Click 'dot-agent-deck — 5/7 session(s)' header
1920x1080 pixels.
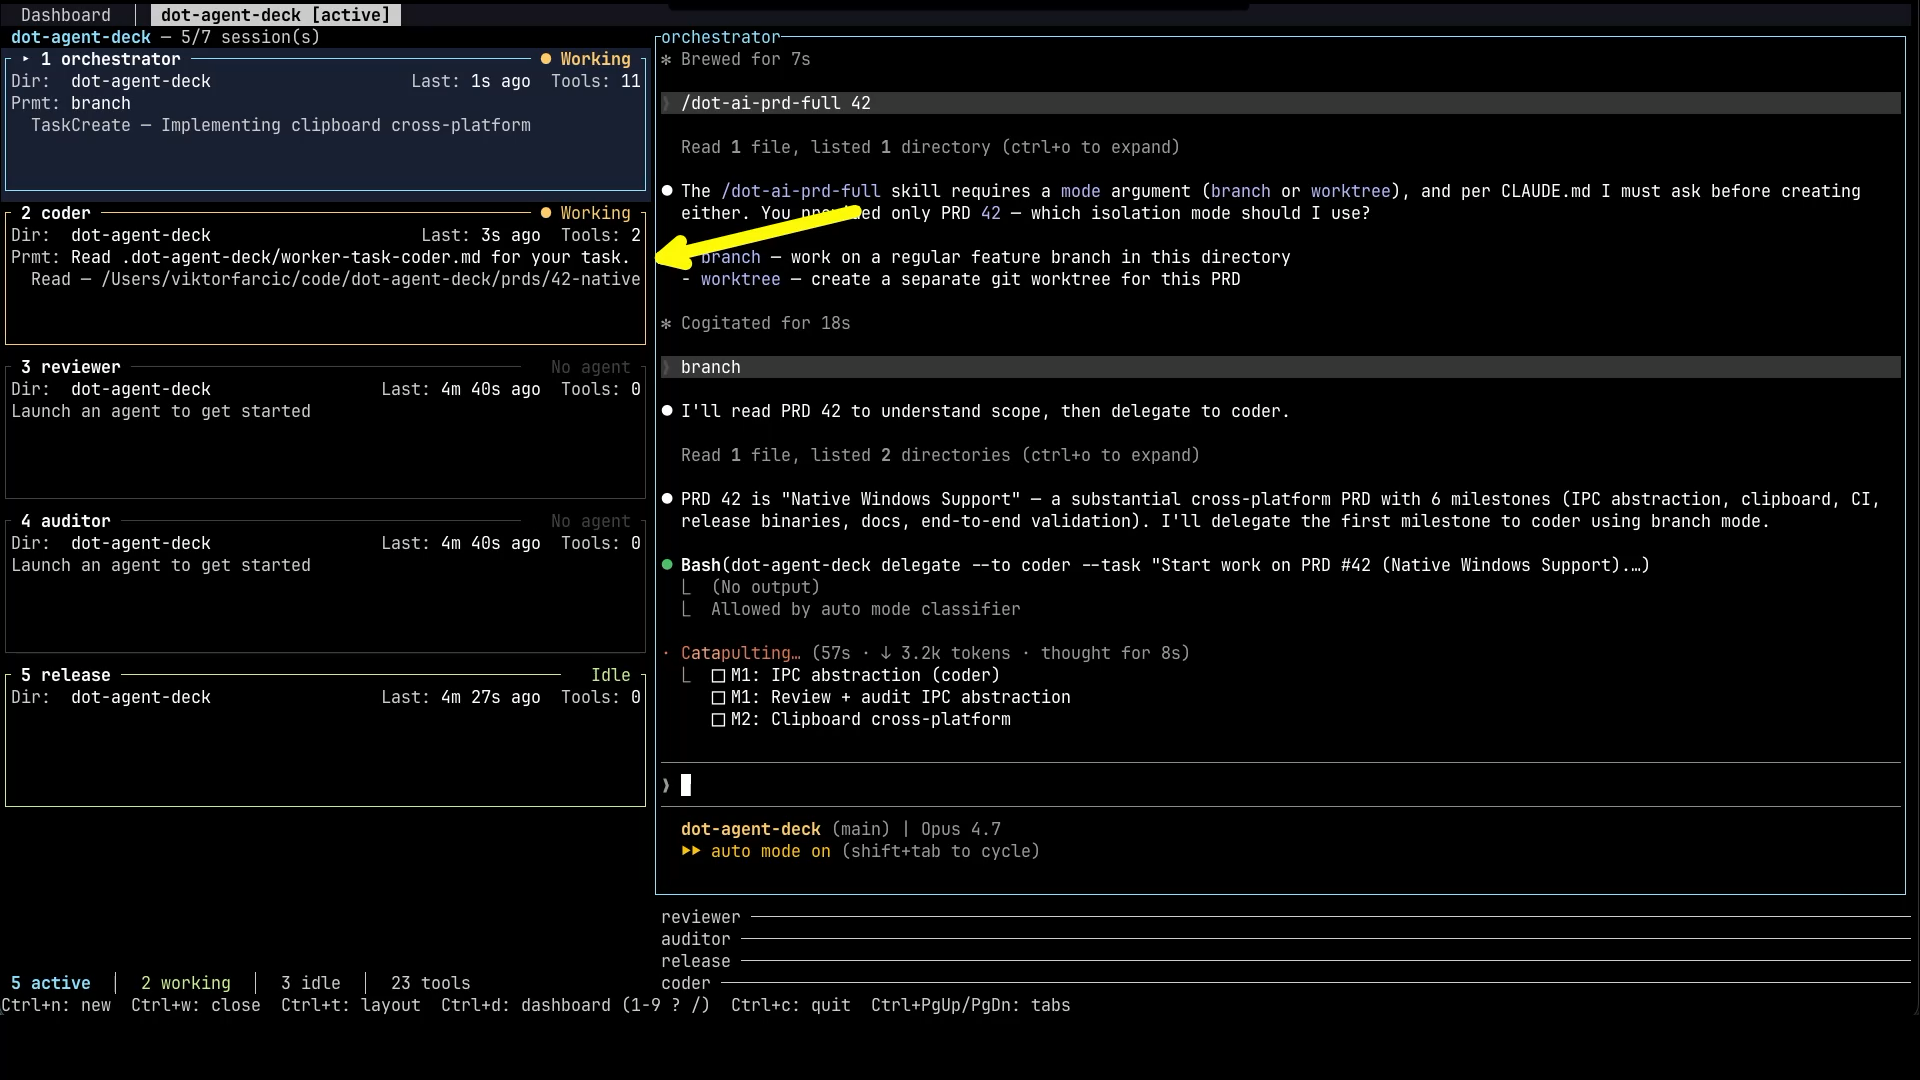[166, 37]
